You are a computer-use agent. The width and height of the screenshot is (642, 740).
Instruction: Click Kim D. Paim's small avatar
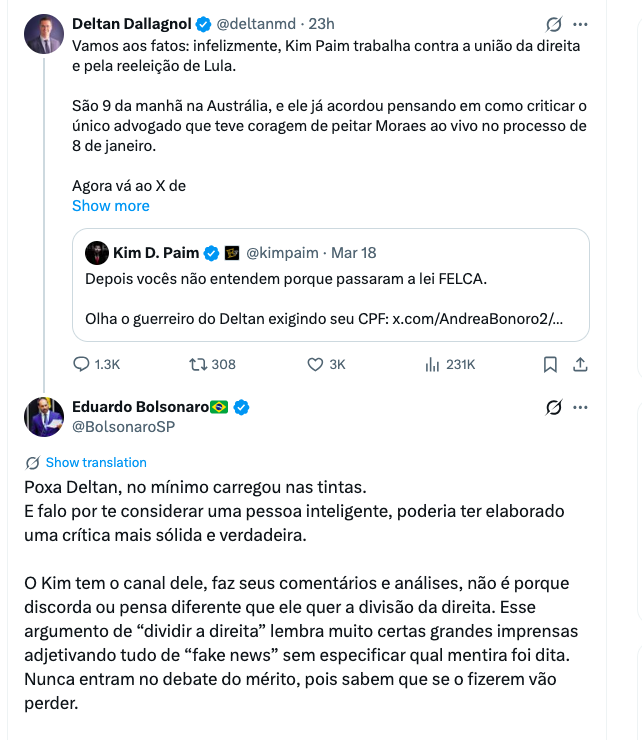(97, 253)
